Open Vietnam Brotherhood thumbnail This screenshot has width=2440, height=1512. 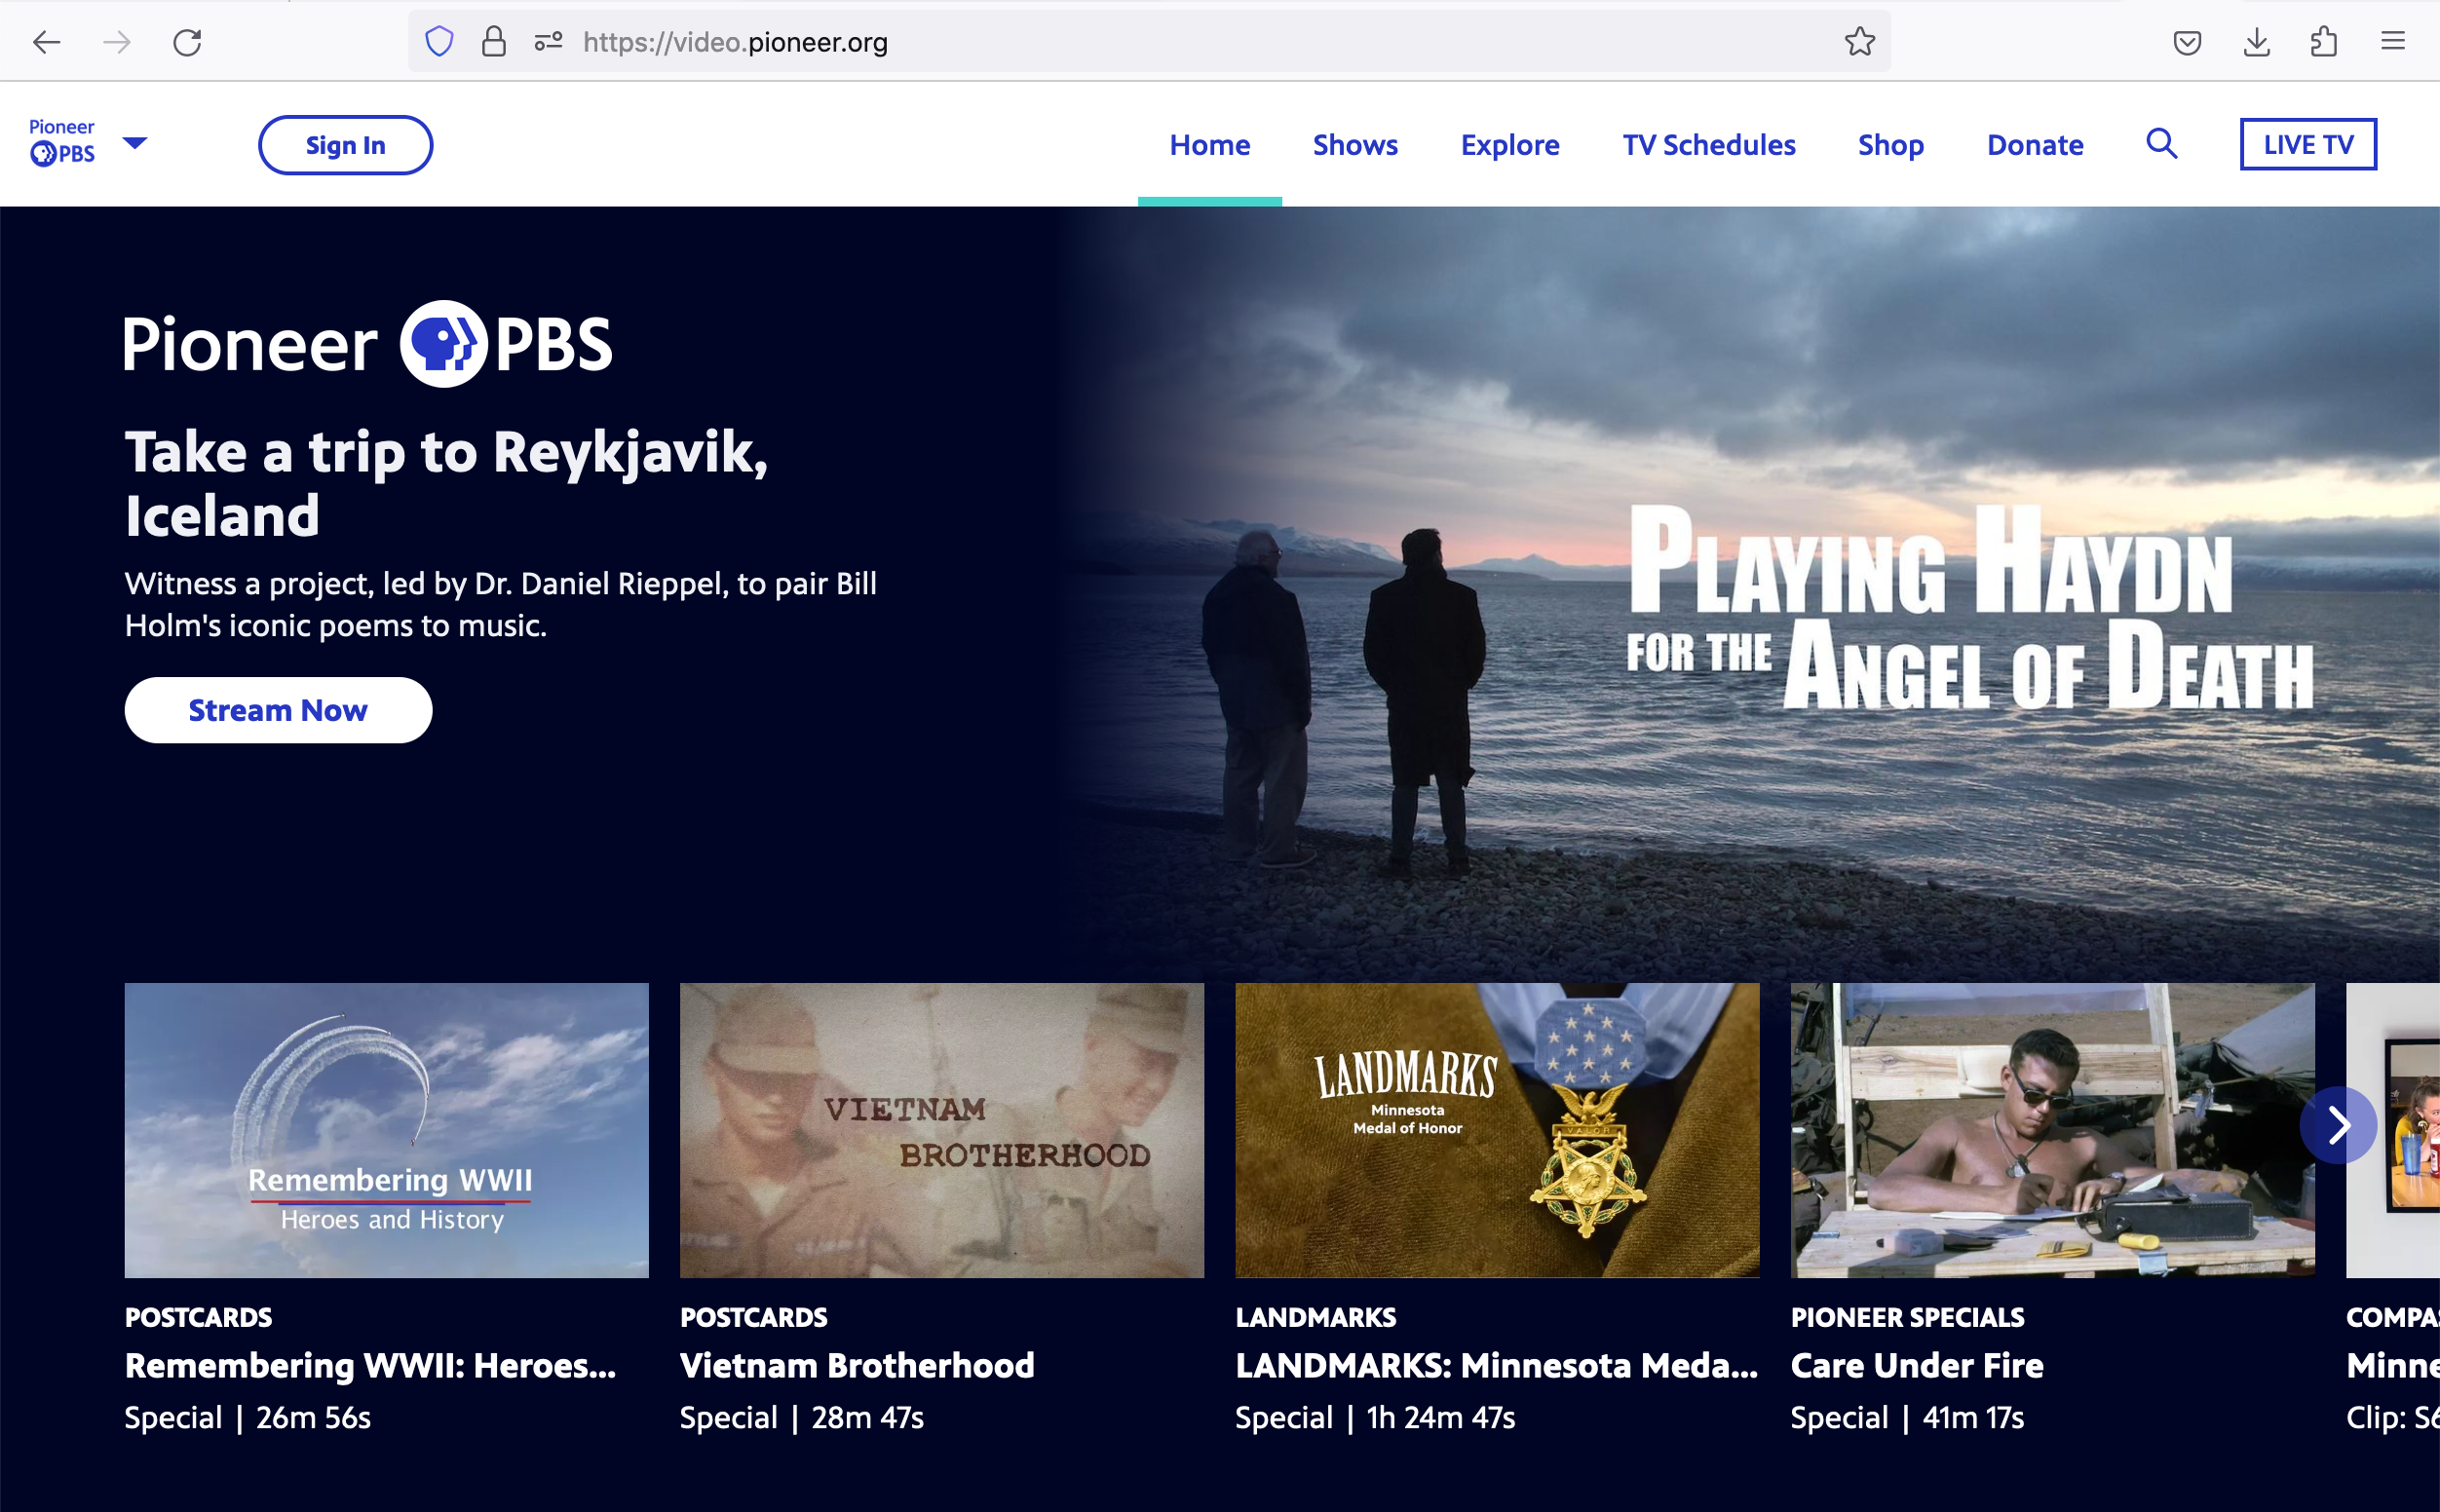pyautogui.click(x=941, y=1130)
